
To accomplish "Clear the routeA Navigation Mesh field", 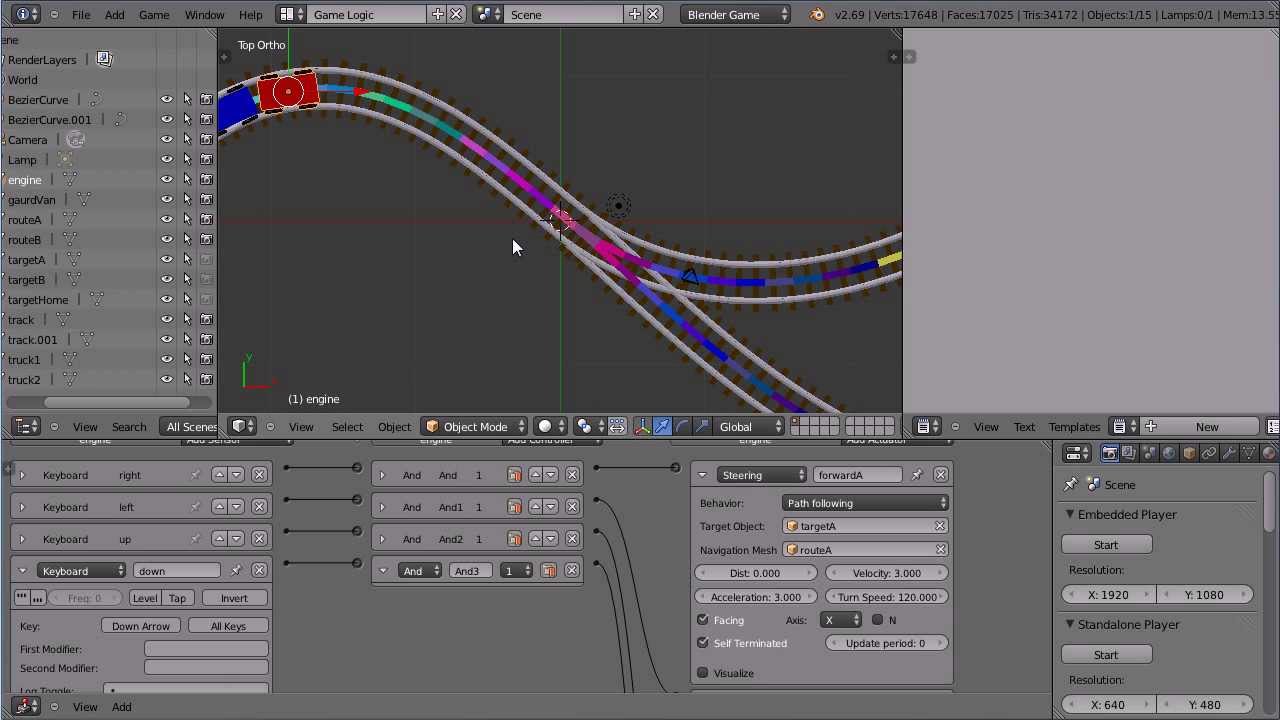I will [940, 550].
